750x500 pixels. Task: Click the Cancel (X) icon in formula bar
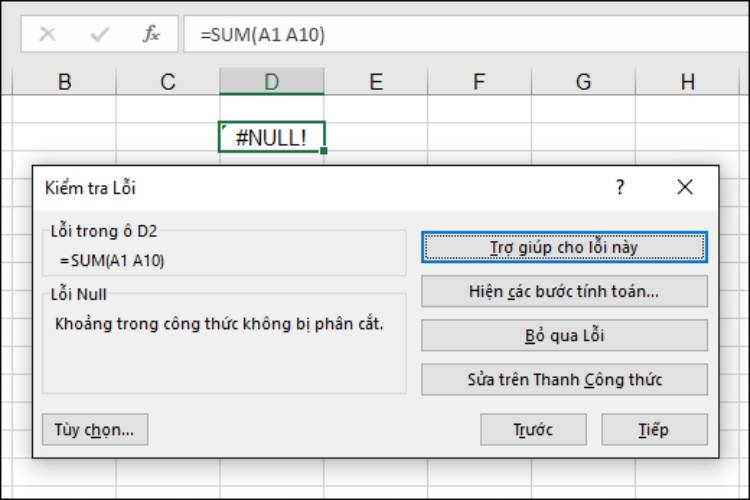pos(47,33)
